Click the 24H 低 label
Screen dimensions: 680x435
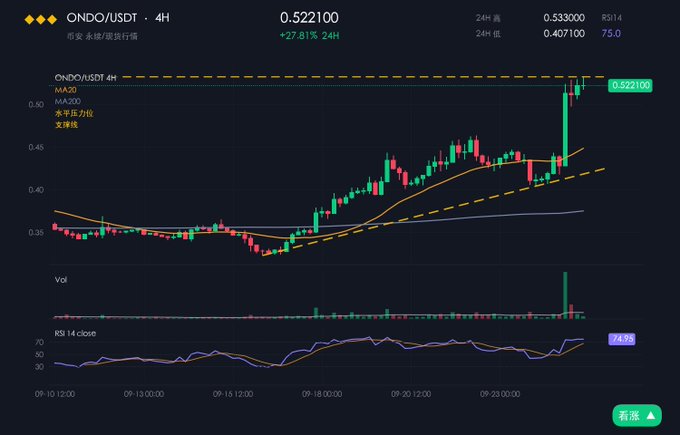coord(488,33)
